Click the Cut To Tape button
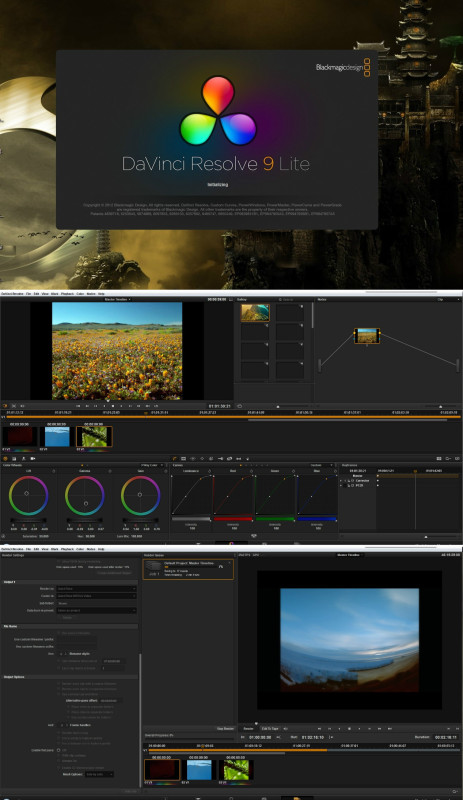The width and height of the screenshot is (463, 800). [x=270, y=729]
